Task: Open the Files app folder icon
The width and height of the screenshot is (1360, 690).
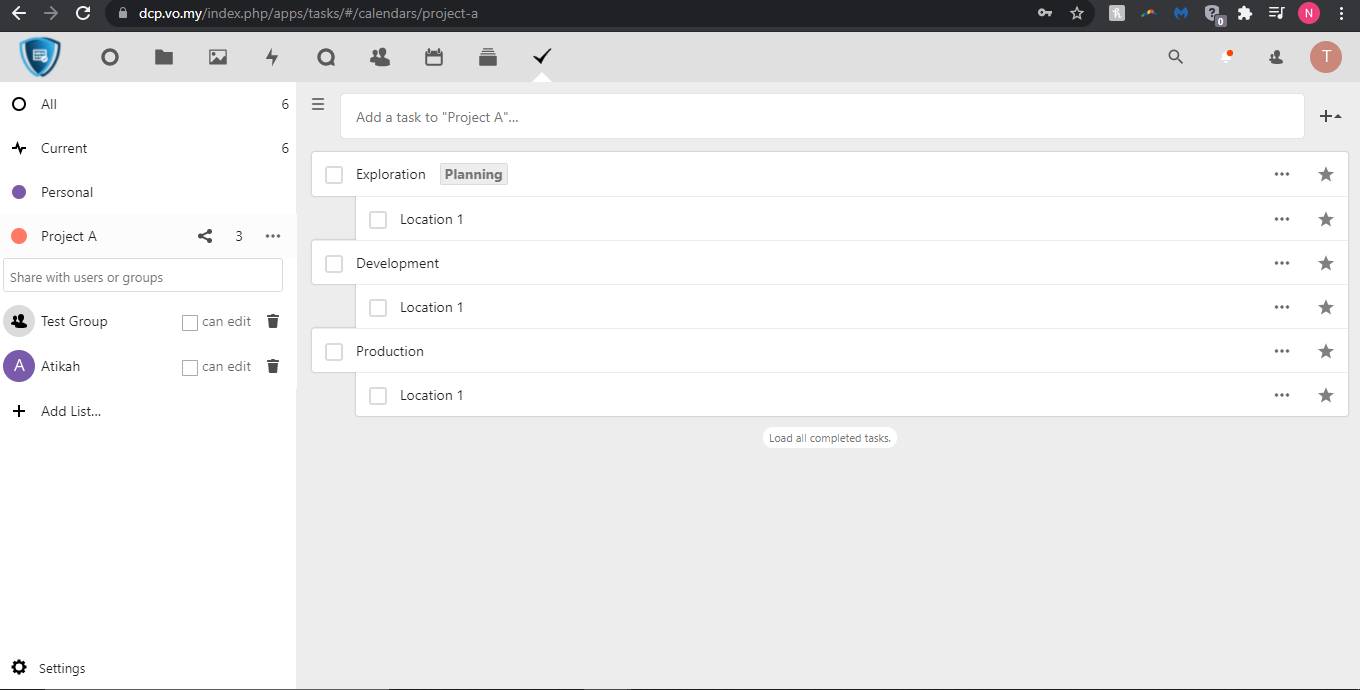Action: click(x=164, y=58)
